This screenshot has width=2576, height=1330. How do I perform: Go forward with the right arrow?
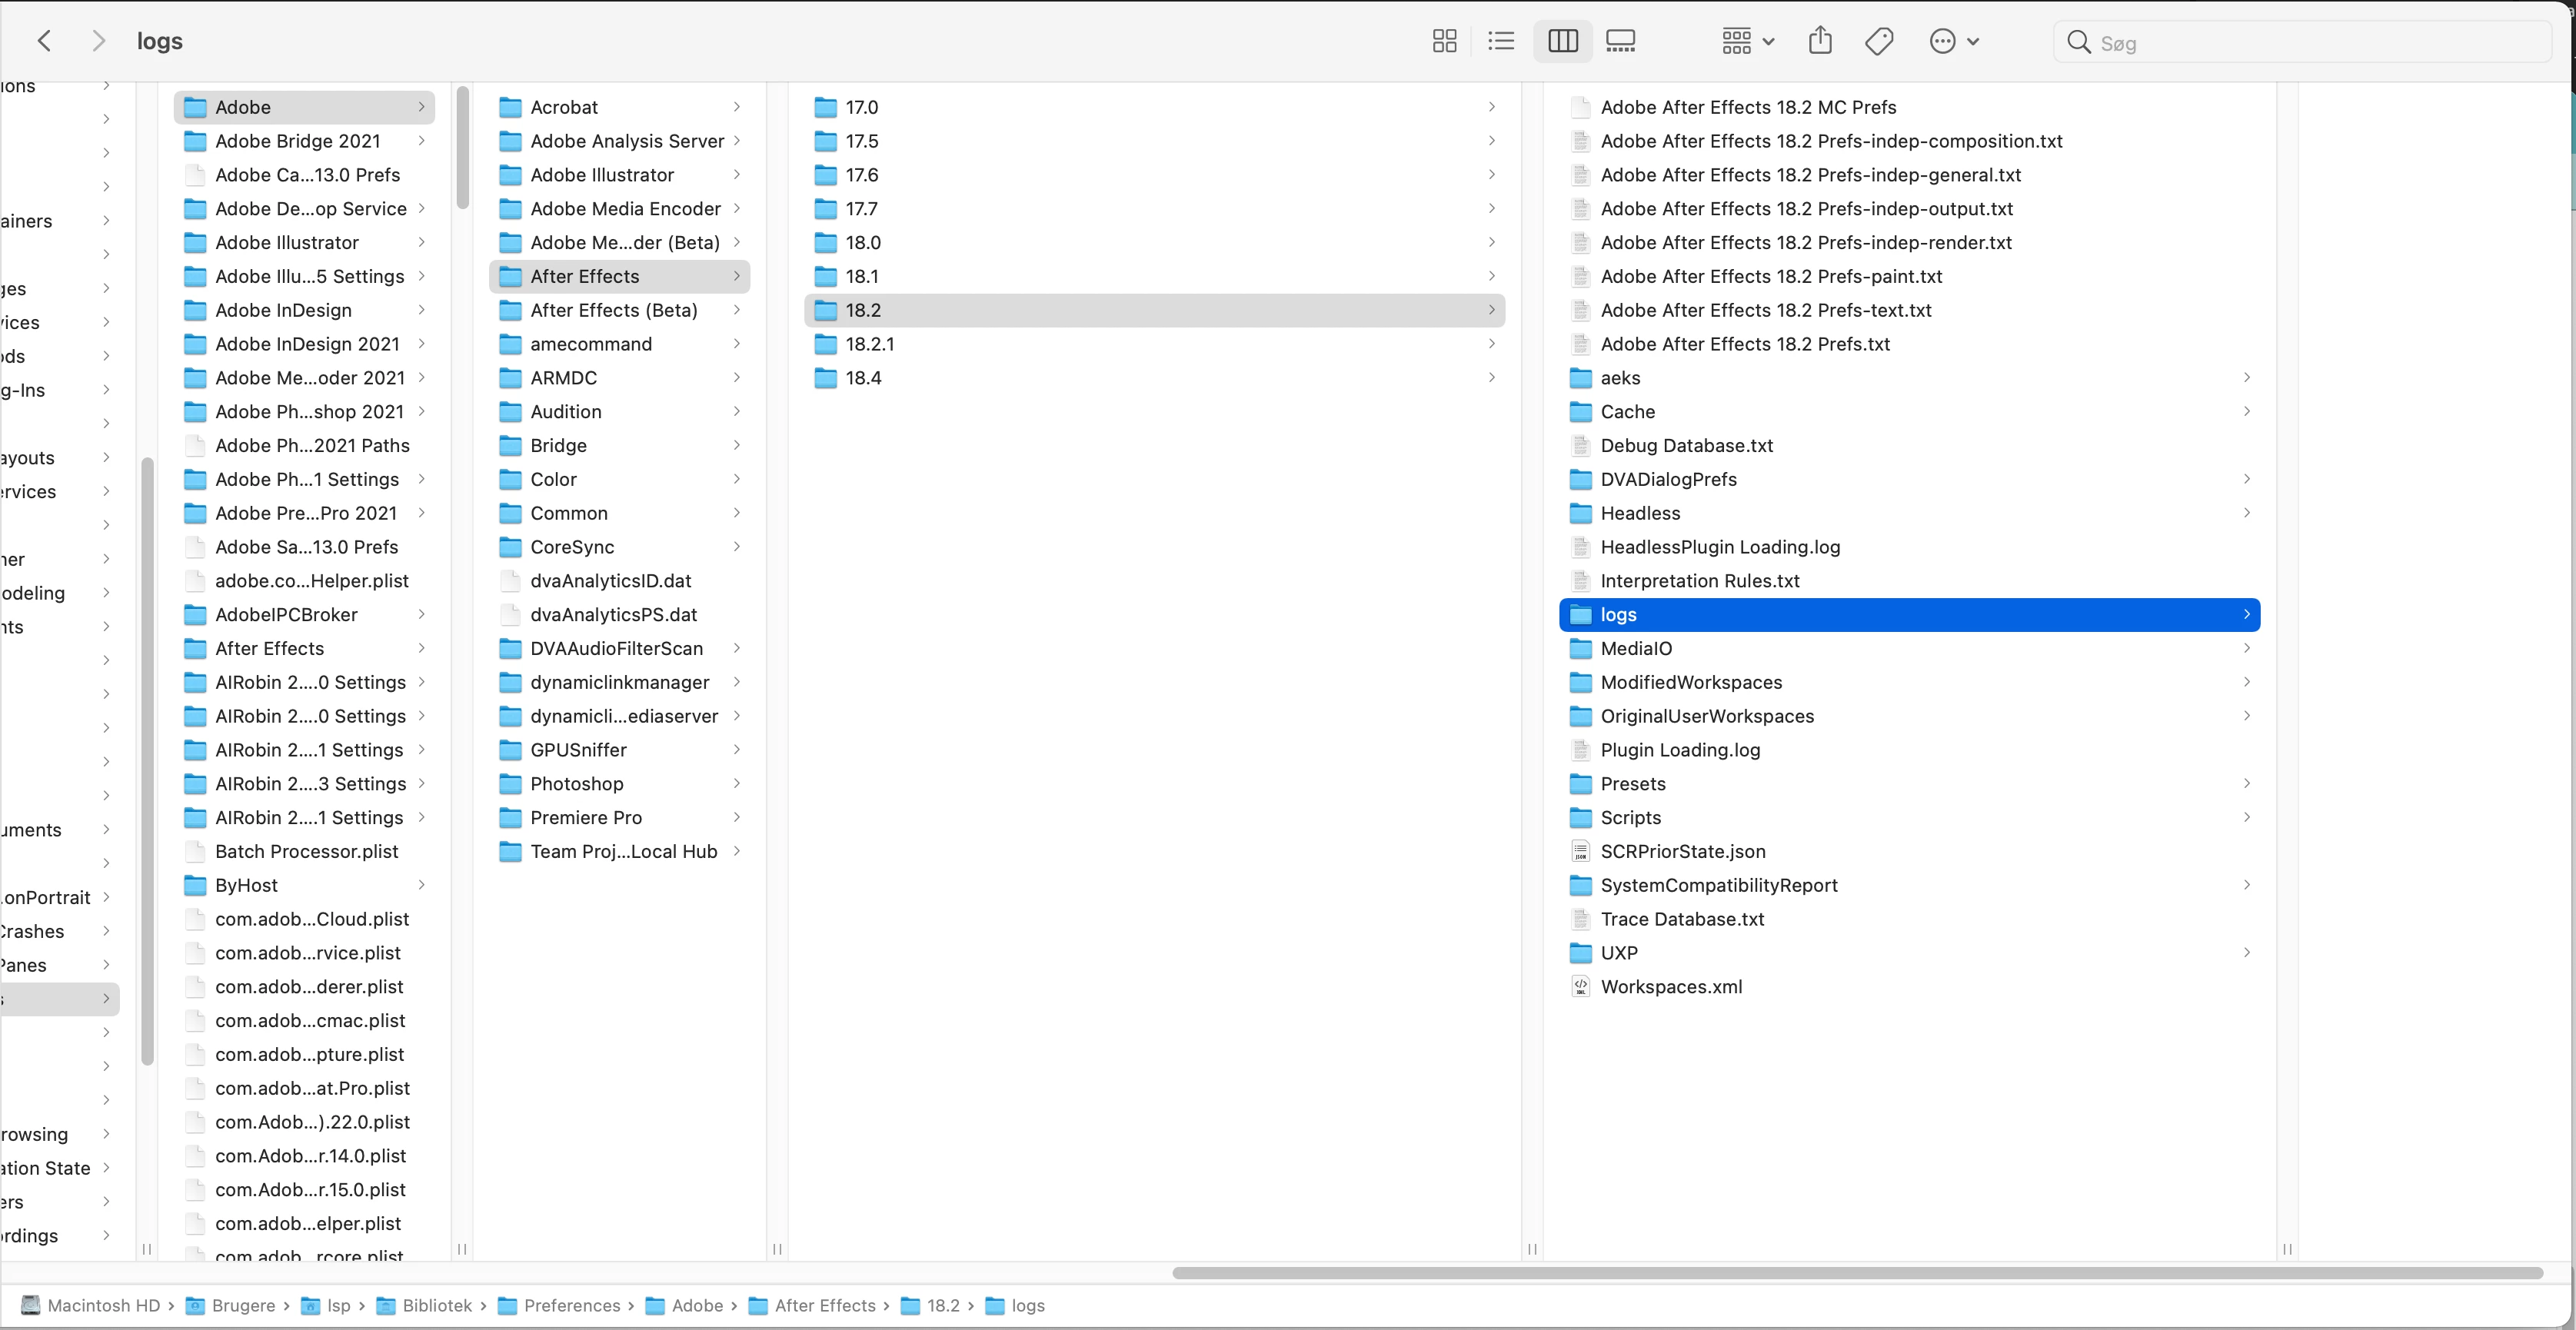point(98,41)
